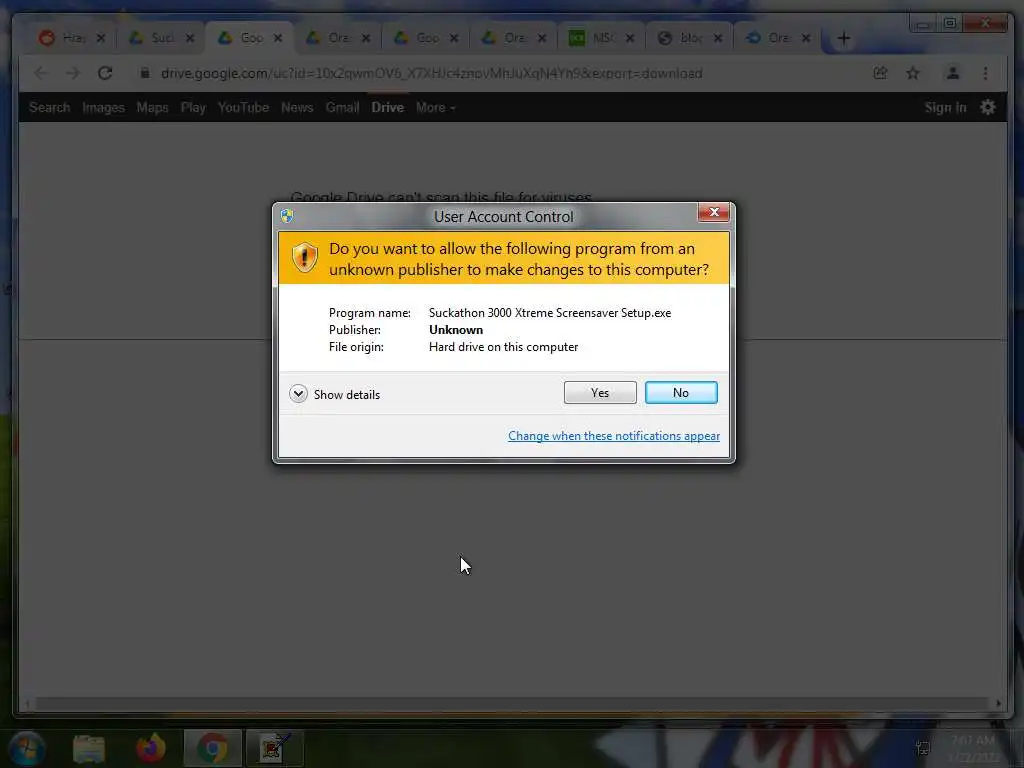
Task: Click the 'Unknown' publisher text
Action: coord(456,330)
